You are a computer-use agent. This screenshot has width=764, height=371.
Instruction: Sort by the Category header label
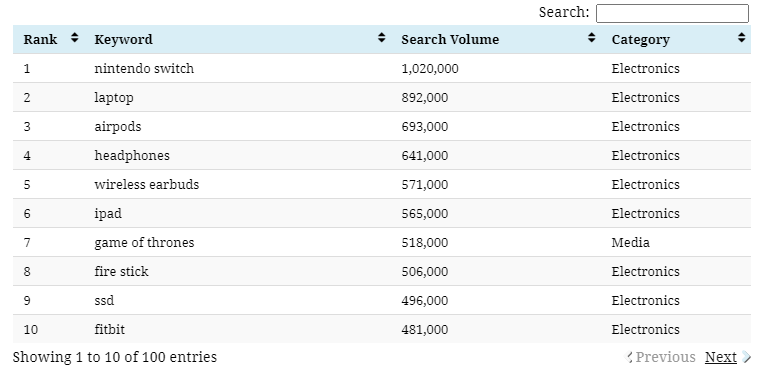[641, 39]
